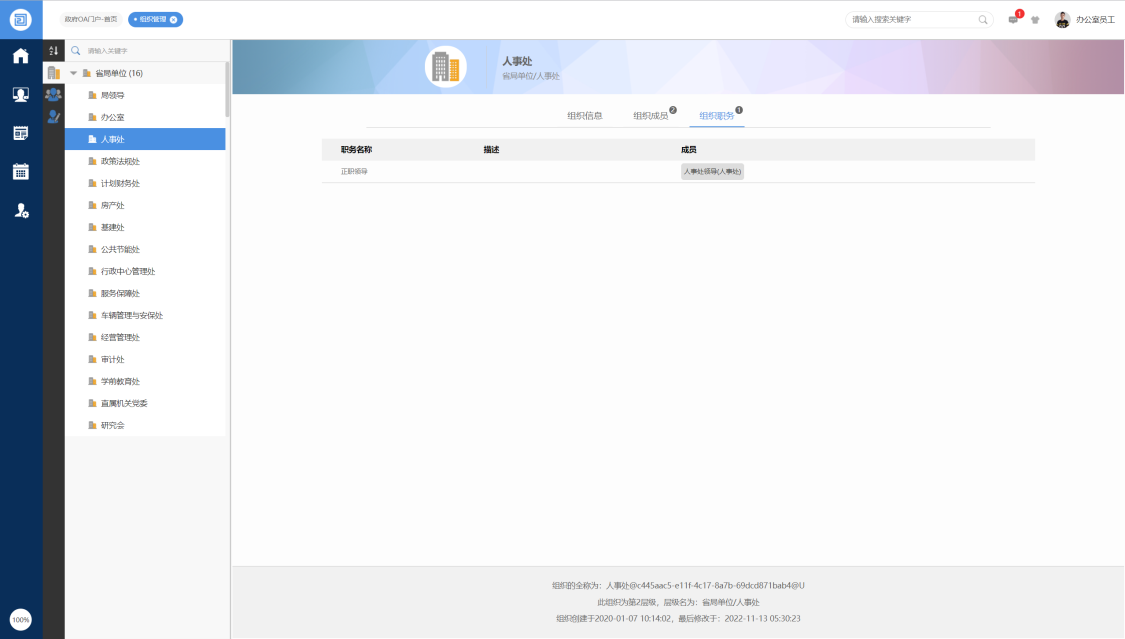Select the group members icon in dark panel
Image resolution: width=1125 pixels, height=639 pixels.
point(54,95)
